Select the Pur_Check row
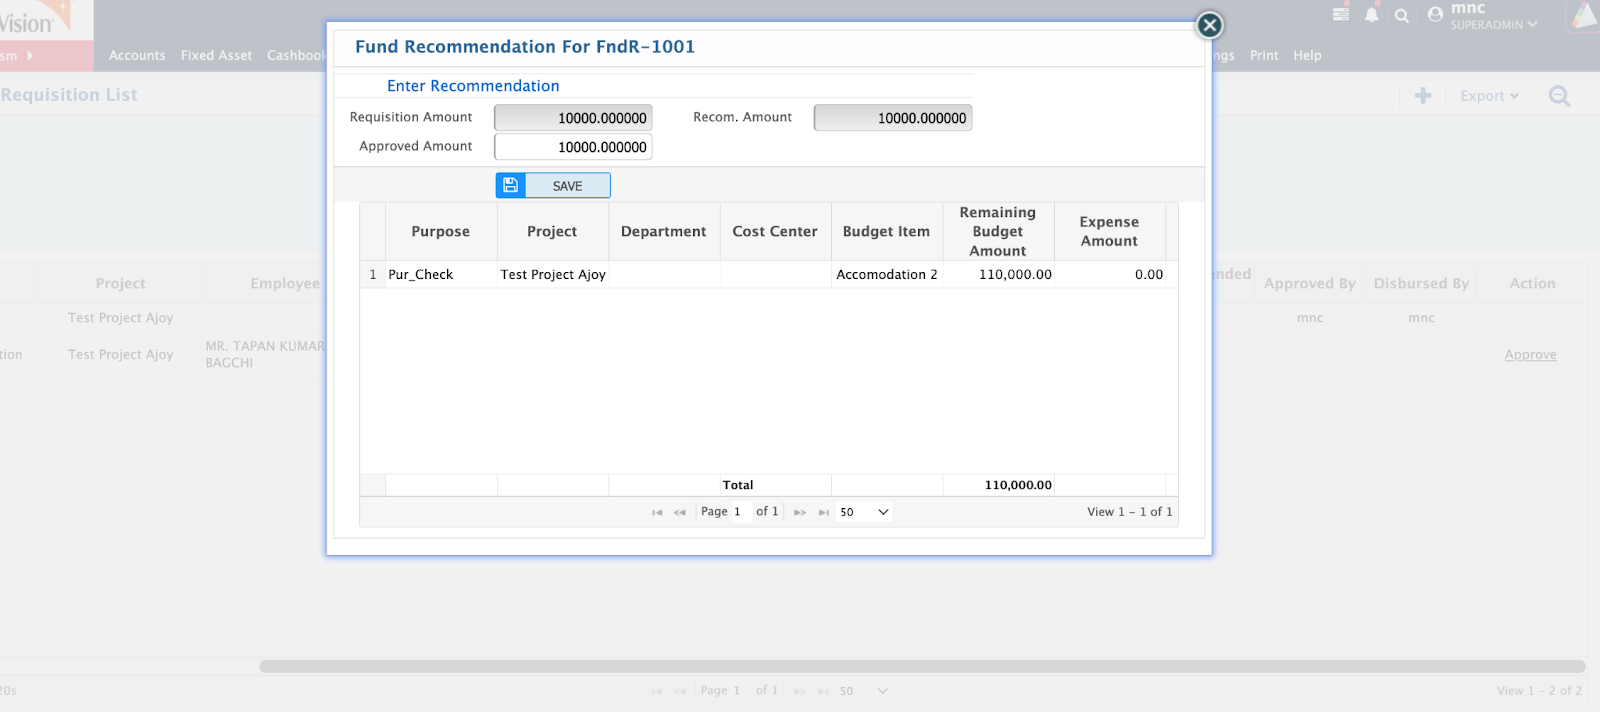Image resolution: width=1600 pixels, height=712 pixels. tap(421, 275)
